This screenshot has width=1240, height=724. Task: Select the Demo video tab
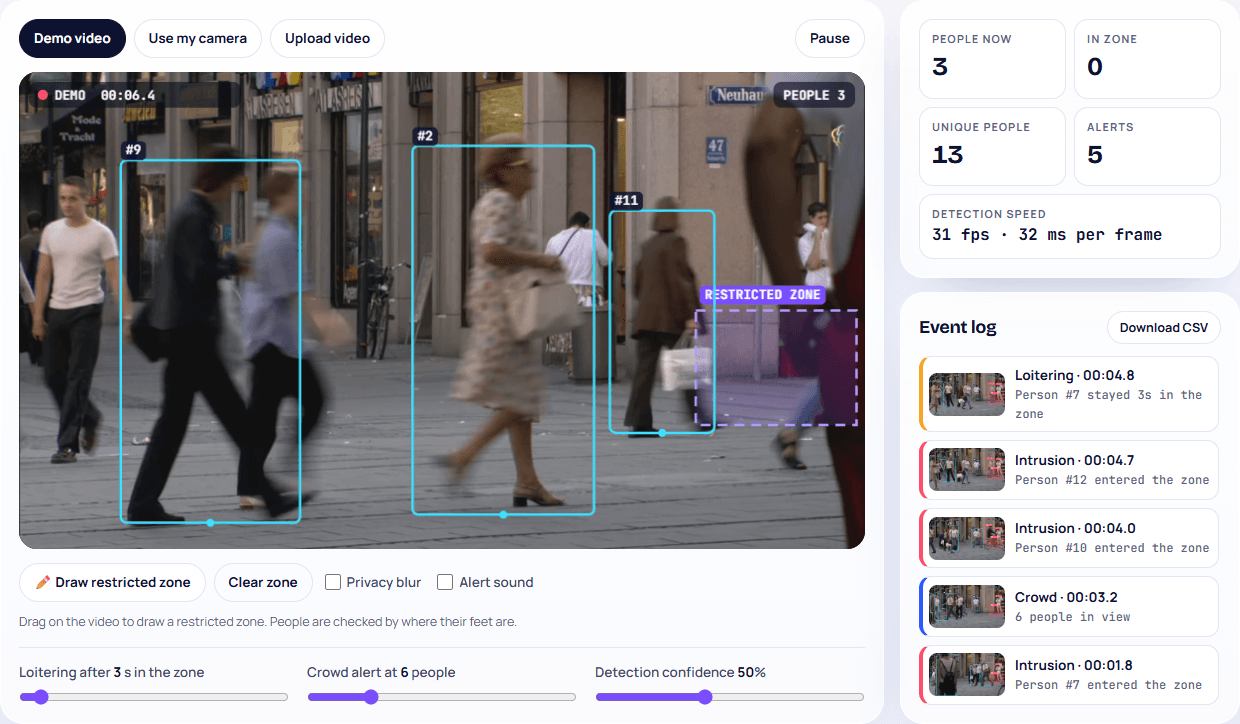[x=72, y=38]
